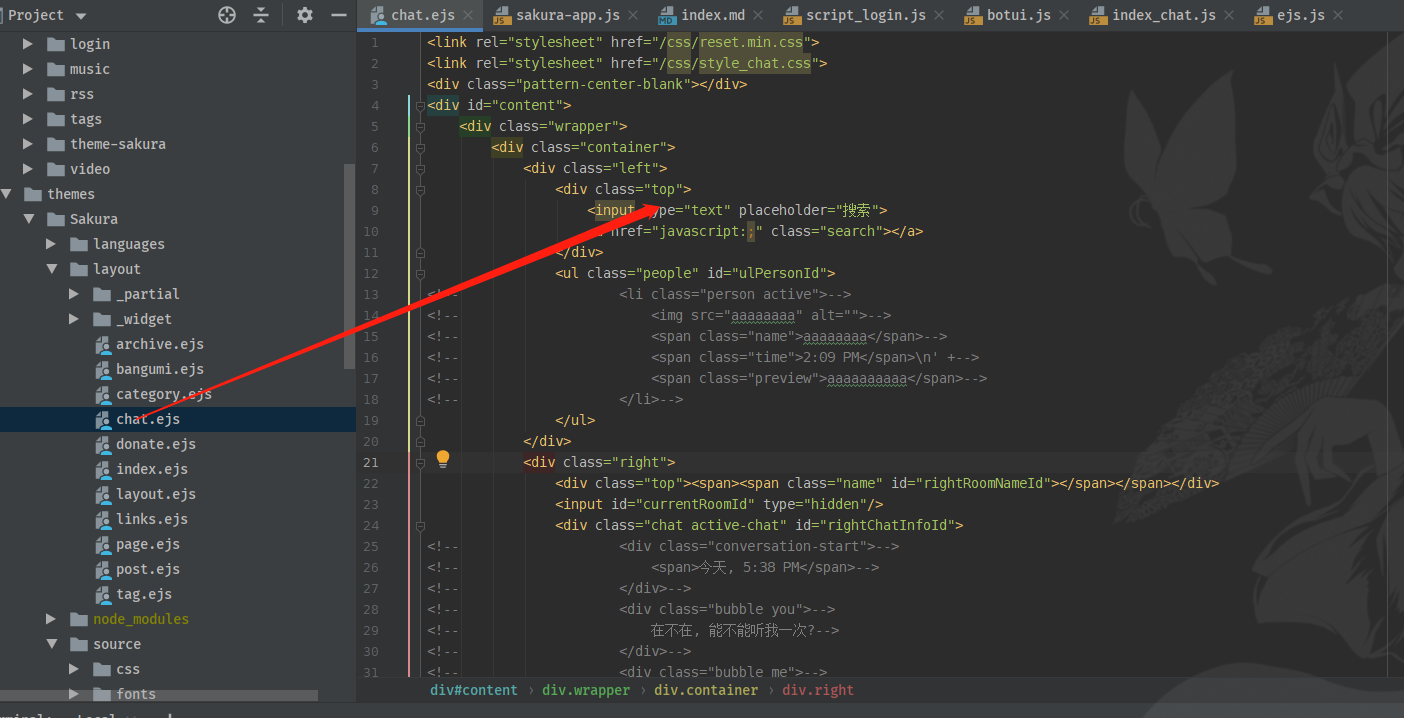Click the Project panel vertical scrollbar
The height and width of the screenshot is (718, 1404).
click(349, 266)
